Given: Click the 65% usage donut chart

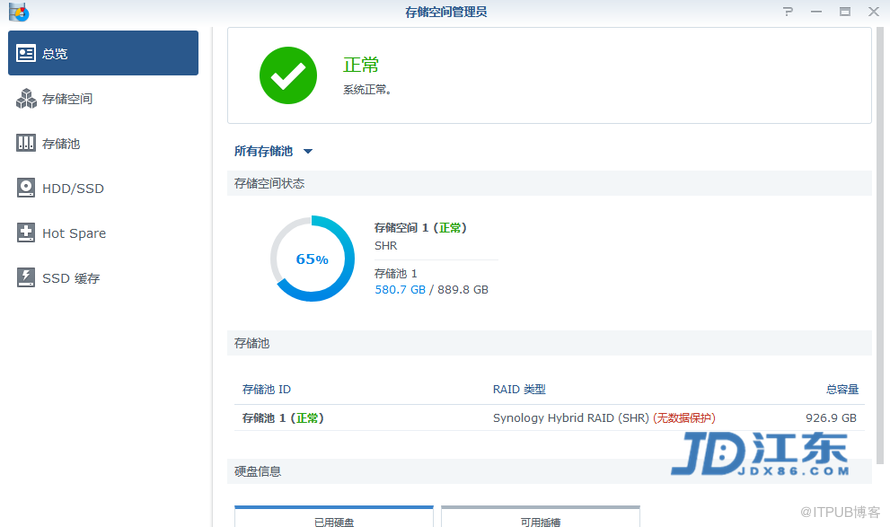Looking at the screenshot, I should coord(312,259).
